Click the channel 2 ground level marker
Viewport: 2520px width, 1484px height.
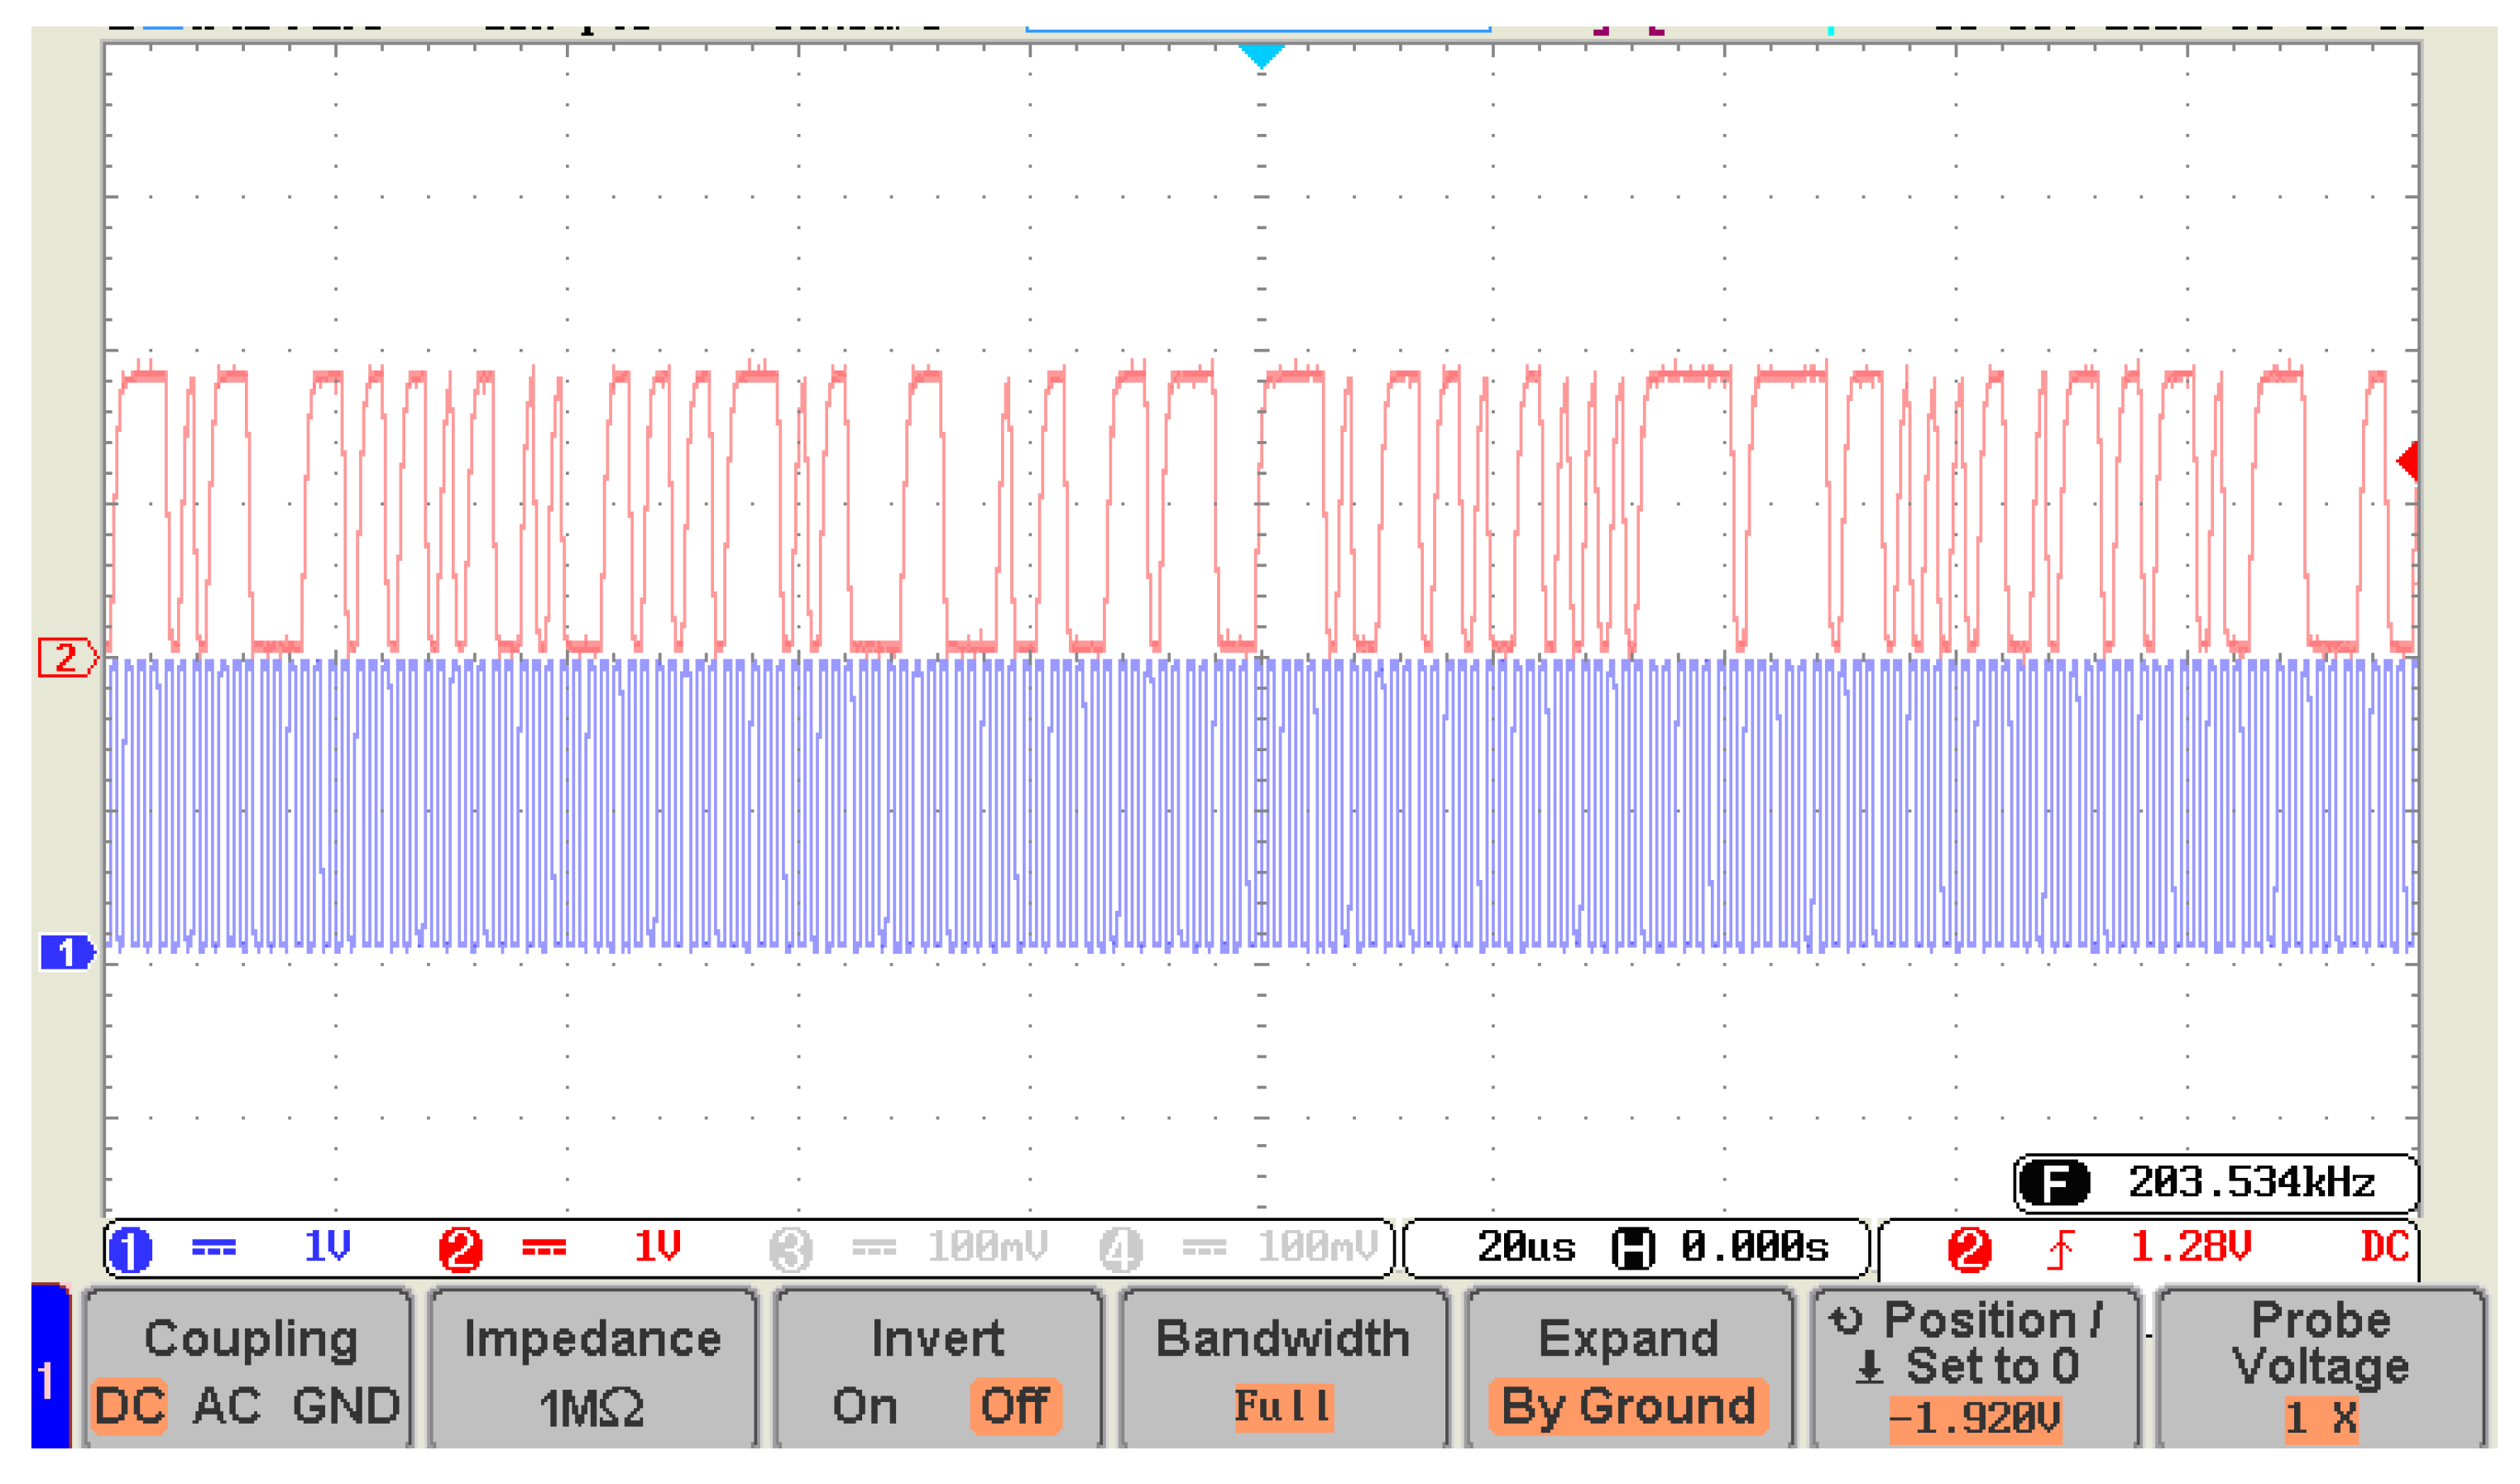pos(66,658)
